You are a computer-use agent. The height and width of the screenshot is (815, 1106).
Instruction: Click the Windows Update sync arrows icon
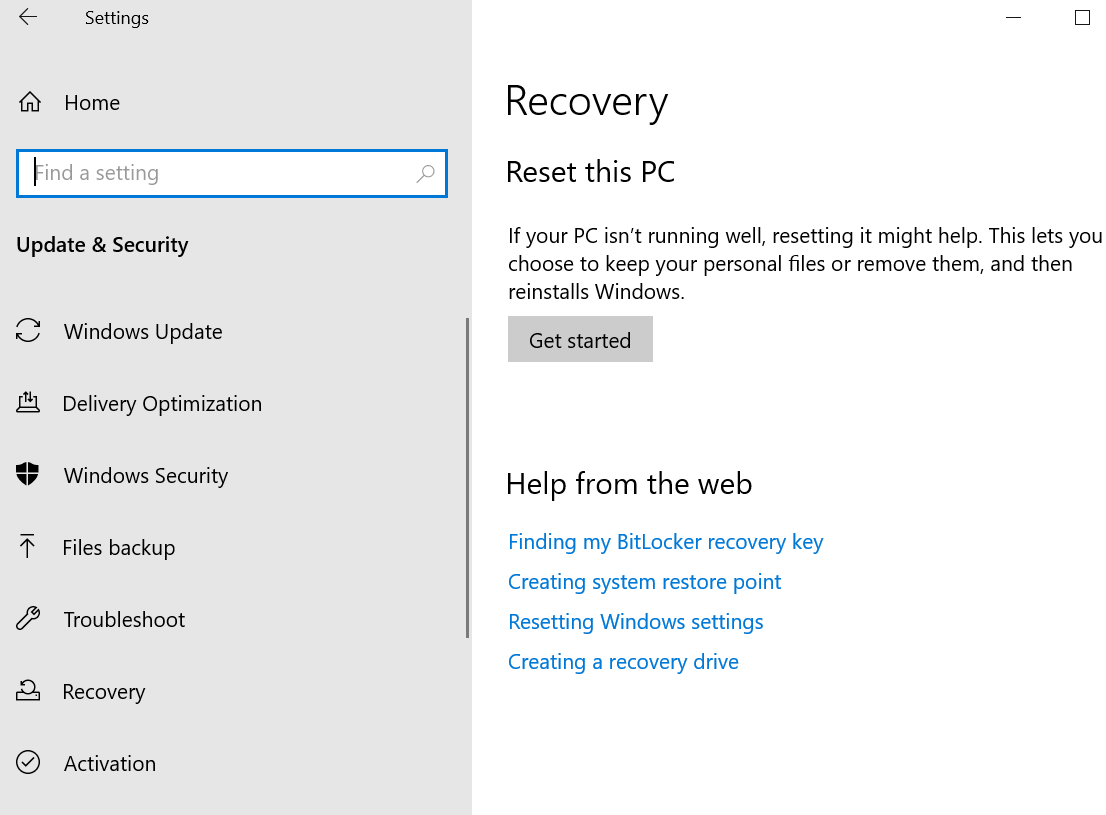coord(28,330)
